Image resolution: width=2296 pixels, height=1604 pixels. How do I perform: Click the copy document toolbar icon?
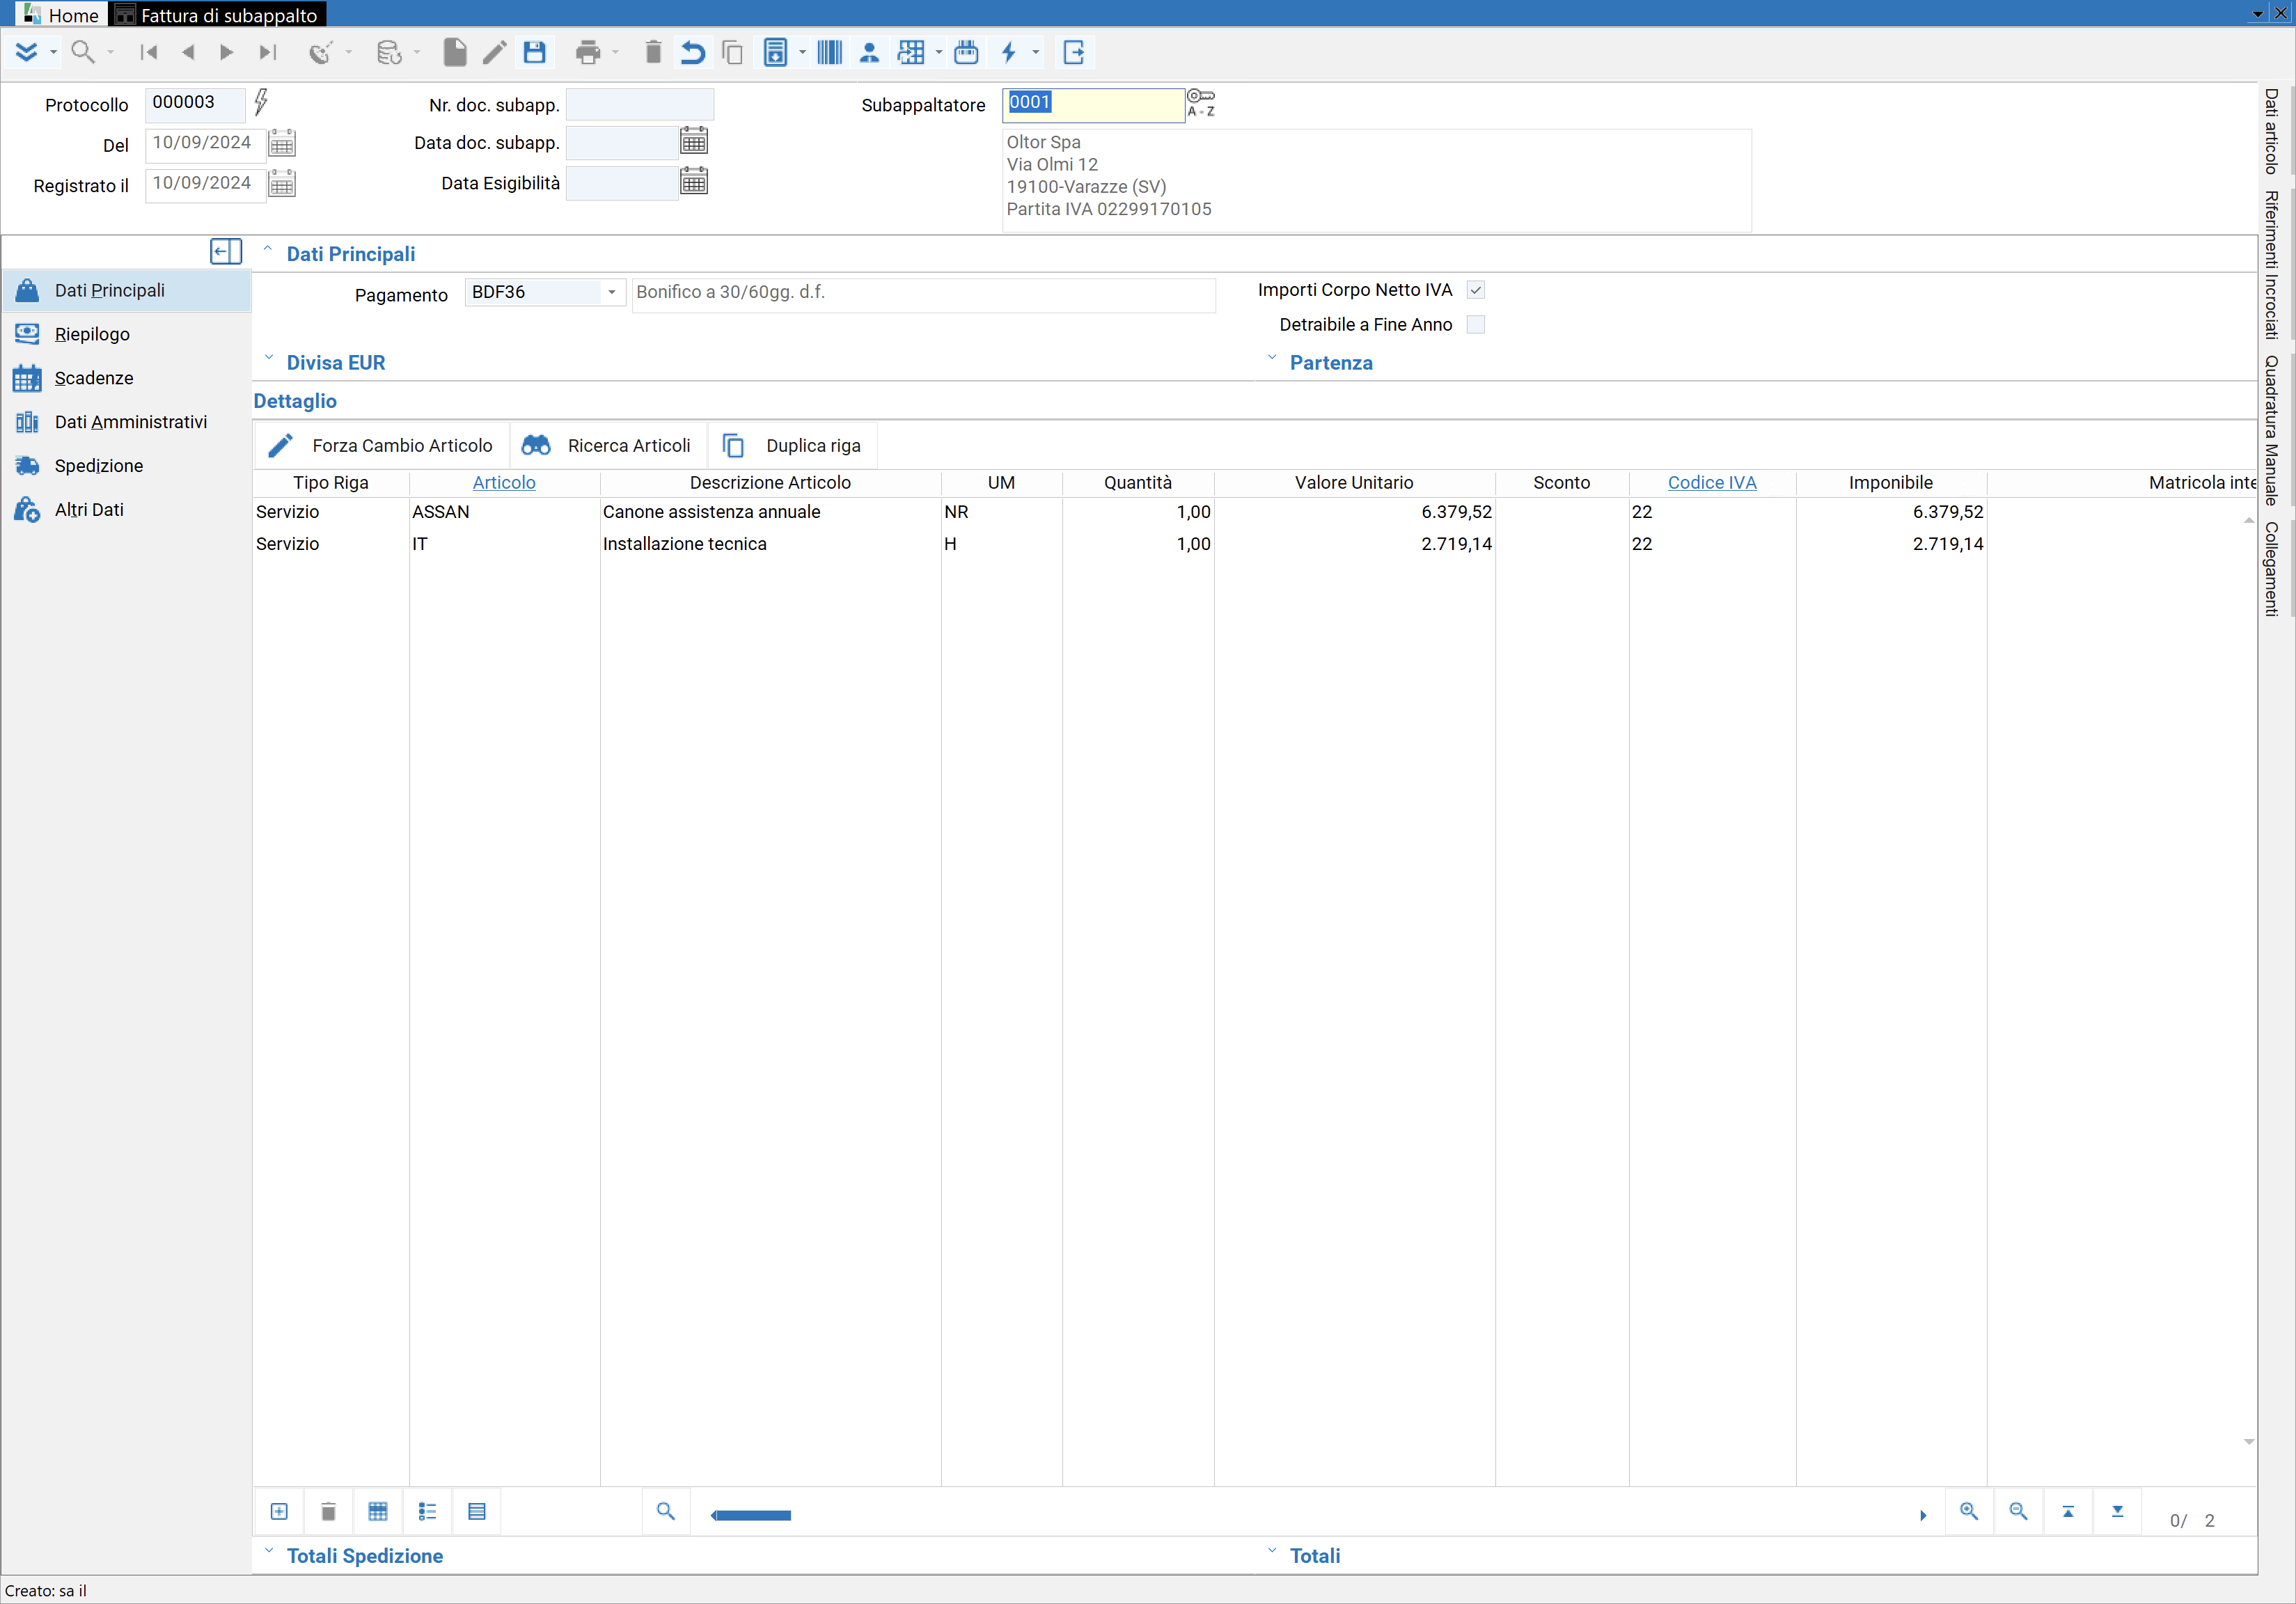(x=732, y=52)
